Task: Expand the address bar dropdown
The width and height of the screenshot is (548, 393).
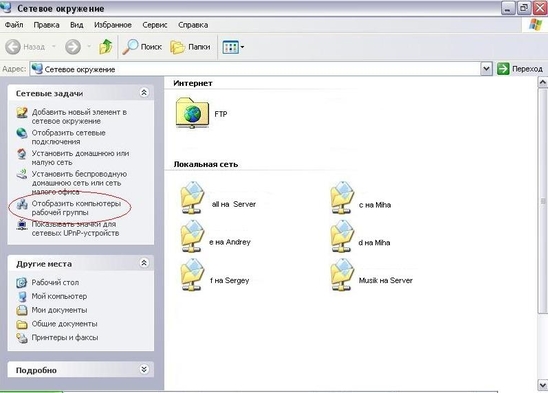Action: [486, 69]
